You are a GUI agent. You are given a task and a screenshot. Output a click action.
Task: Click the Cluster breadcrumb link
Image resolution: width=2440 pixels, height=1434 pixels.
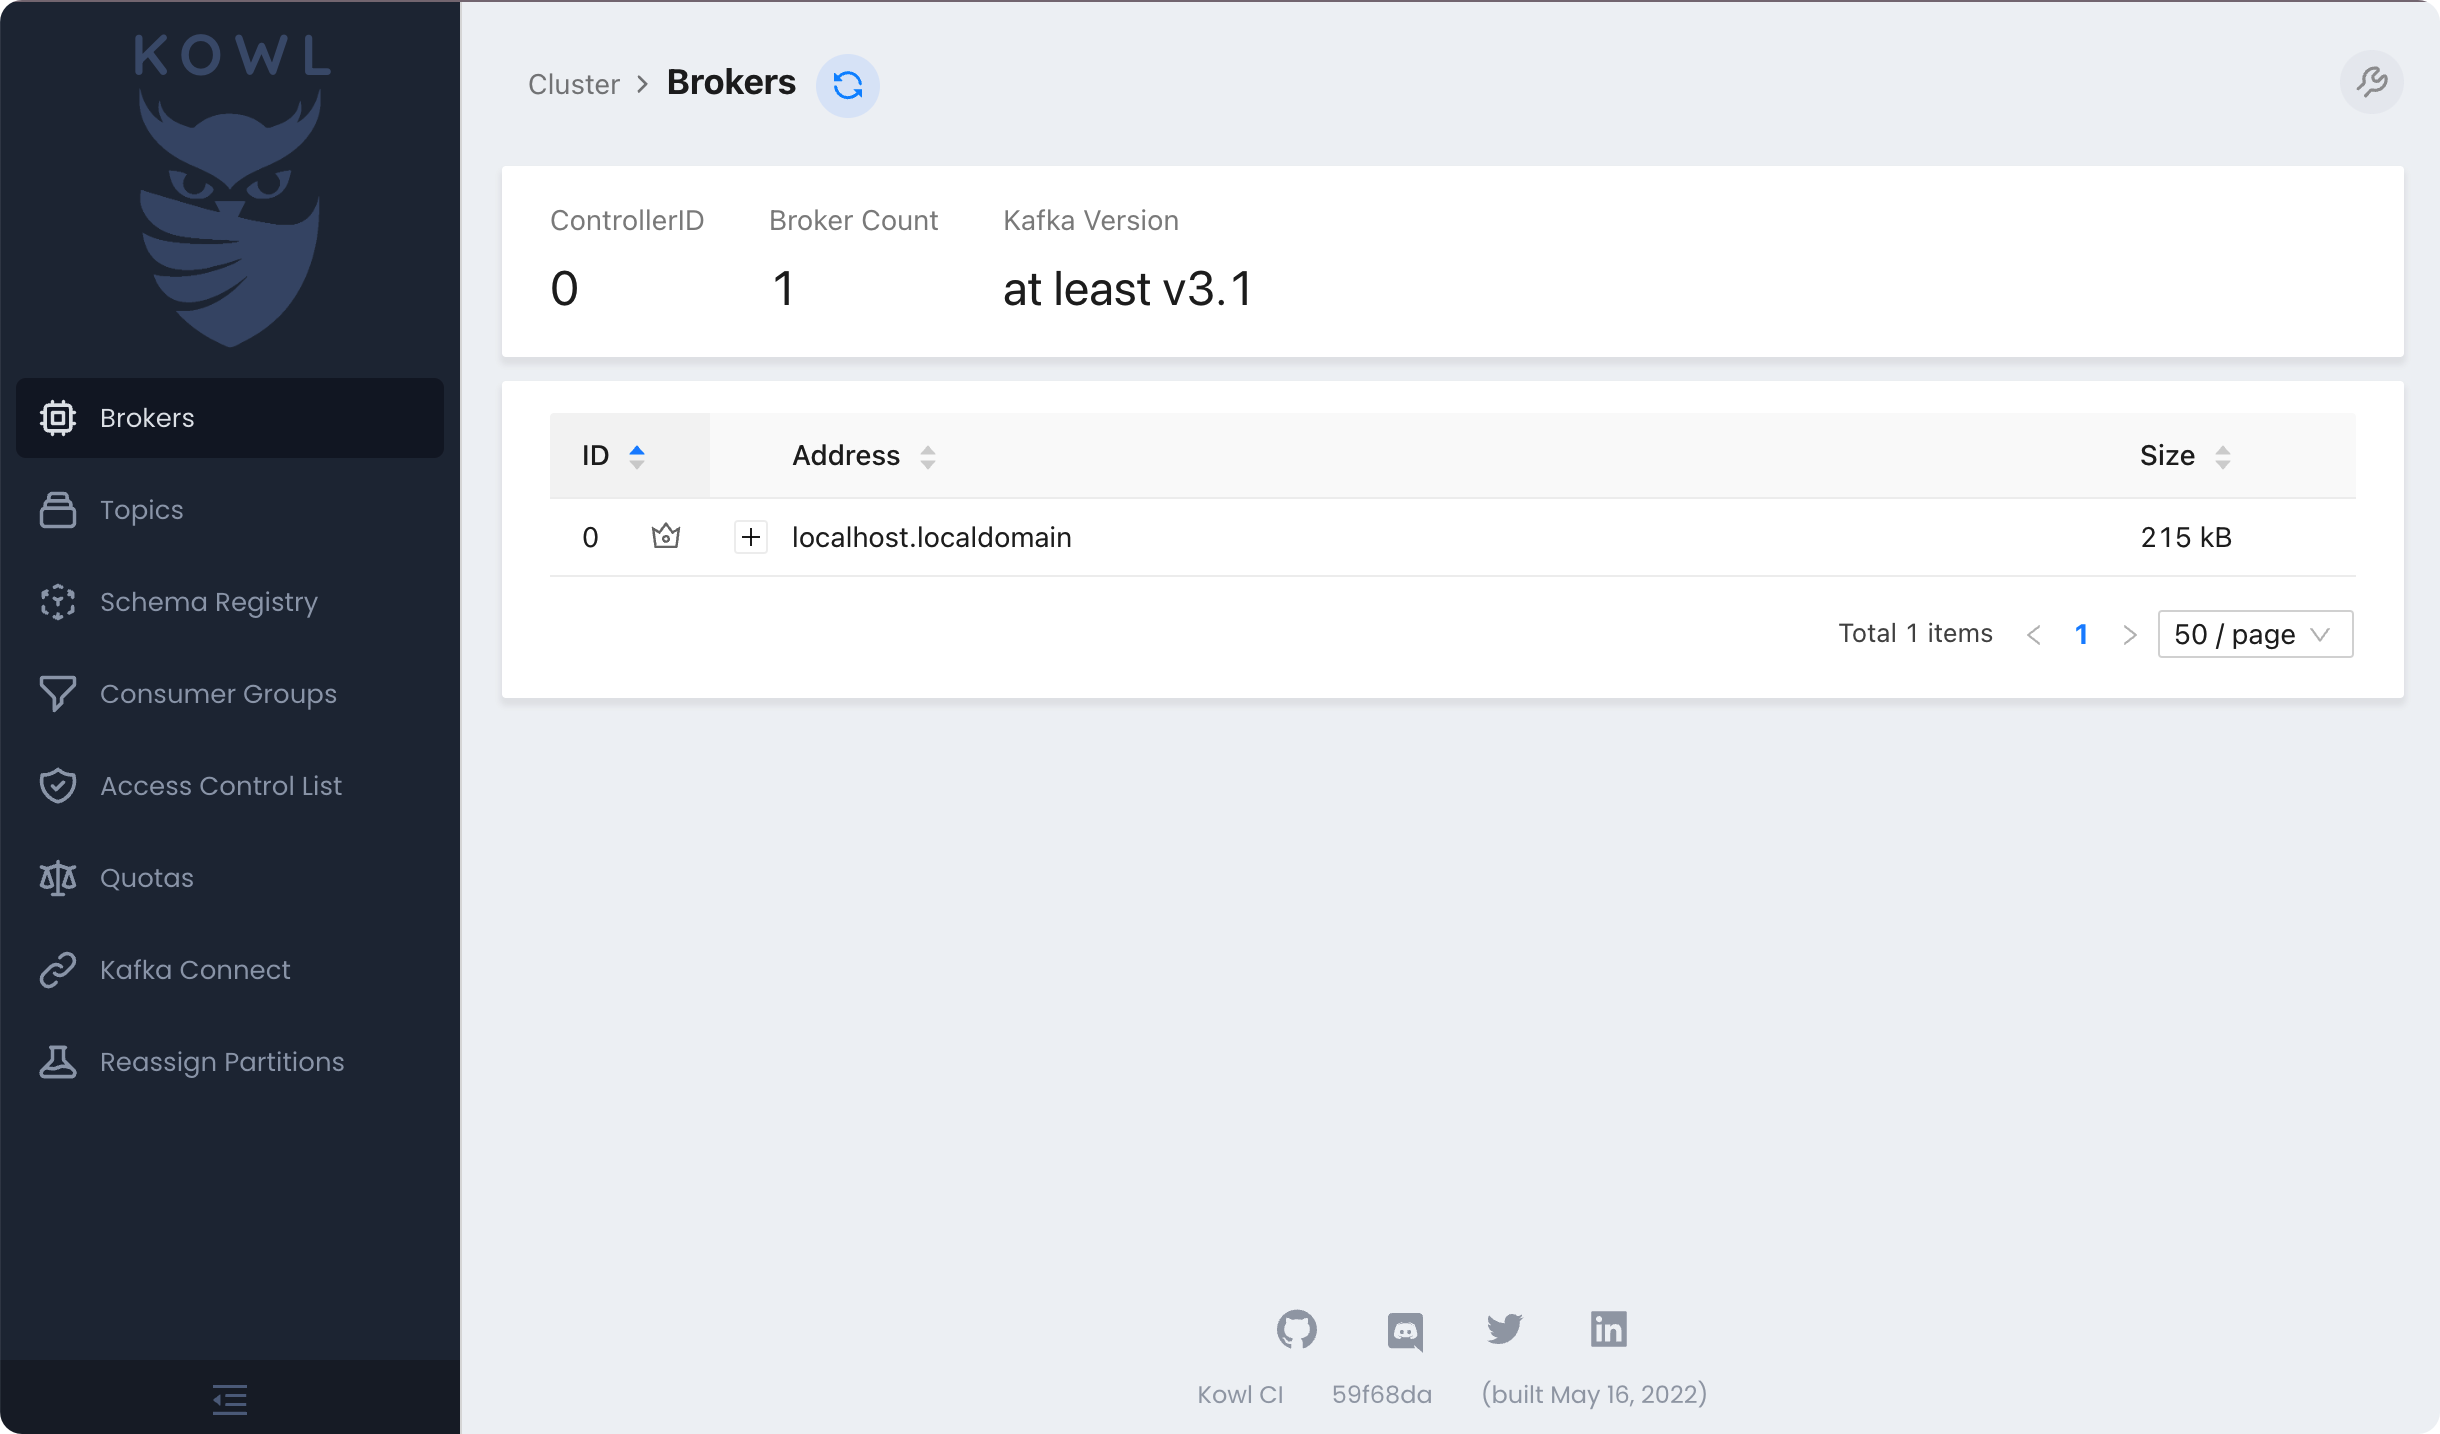(x=573, y=84)
